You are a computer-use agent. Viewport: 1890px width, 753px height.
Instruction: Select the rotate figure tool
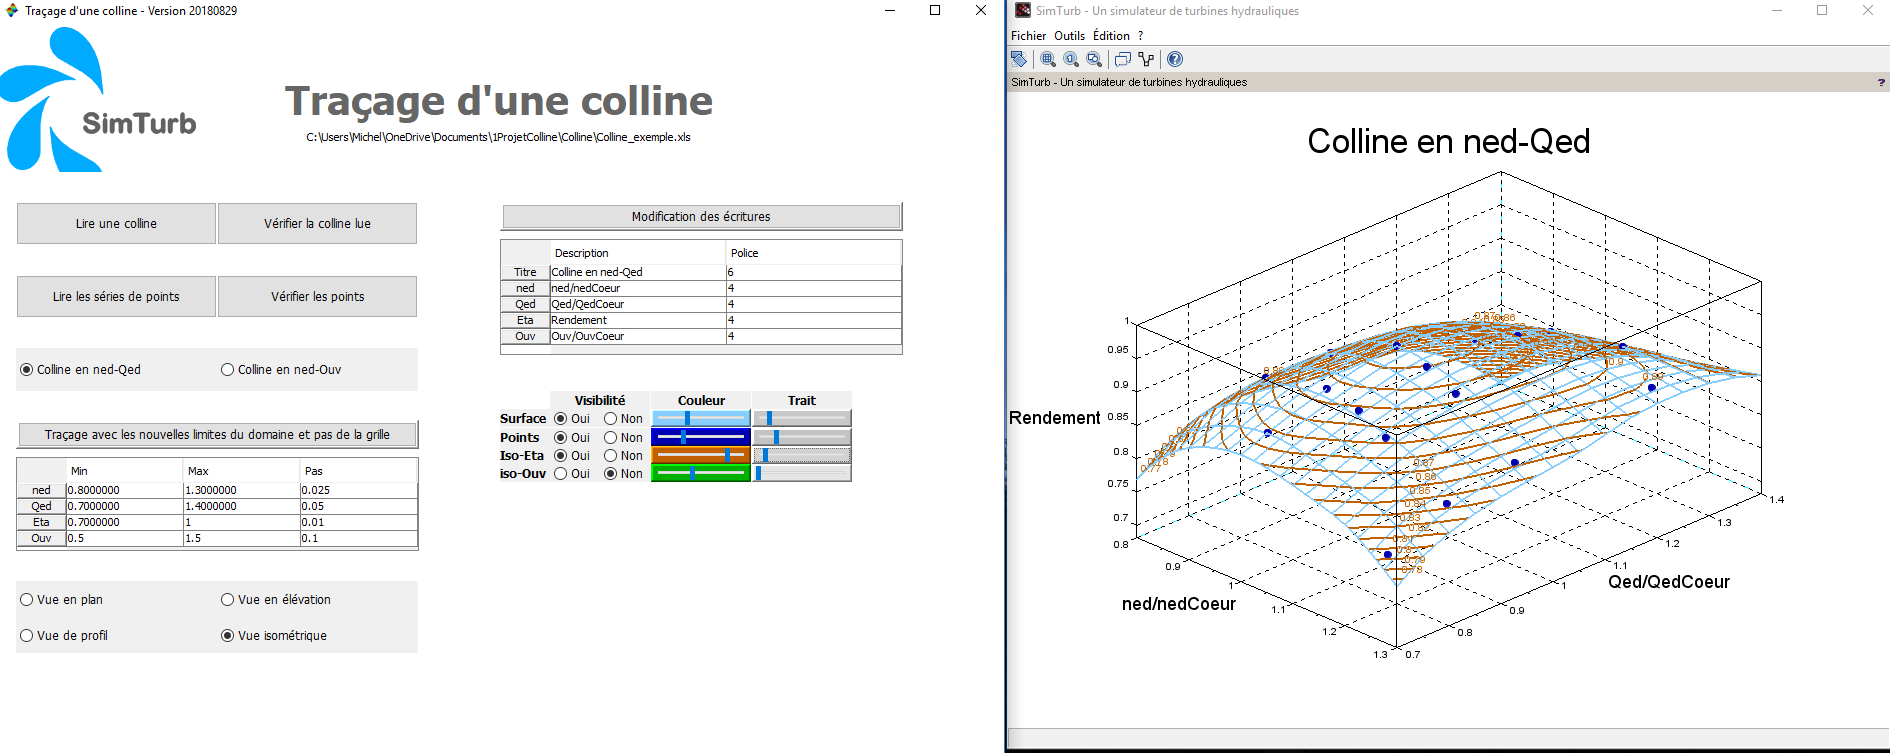pyautogui.click(x=1018, y=59)
